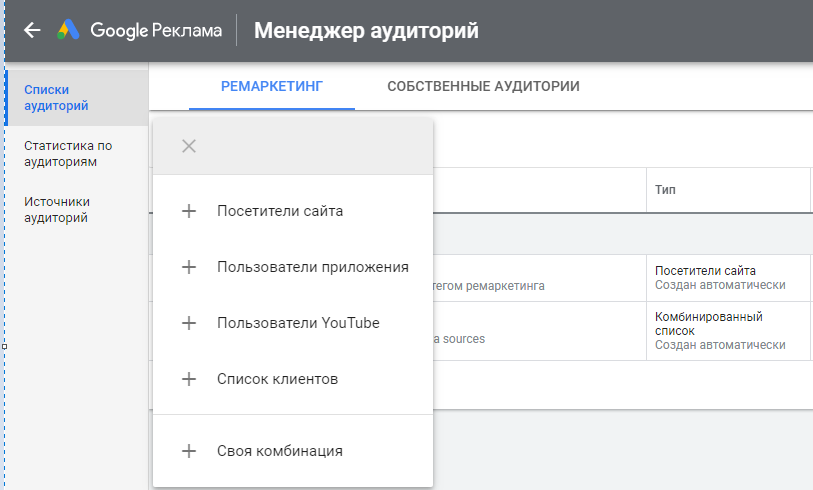Click plus icon next to Посетители сайта
Viewport: 813px width, 490px height.
(189, 211)
